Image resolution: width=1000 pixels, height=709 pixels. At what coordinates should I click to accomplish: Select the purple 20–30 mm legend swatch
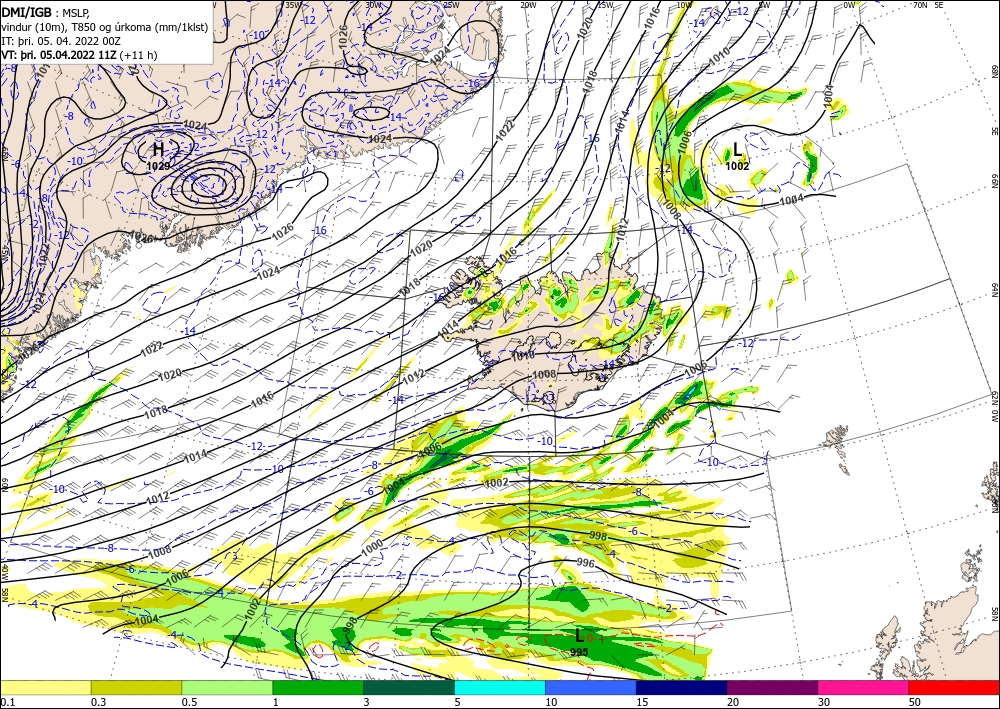coord(772,687)
